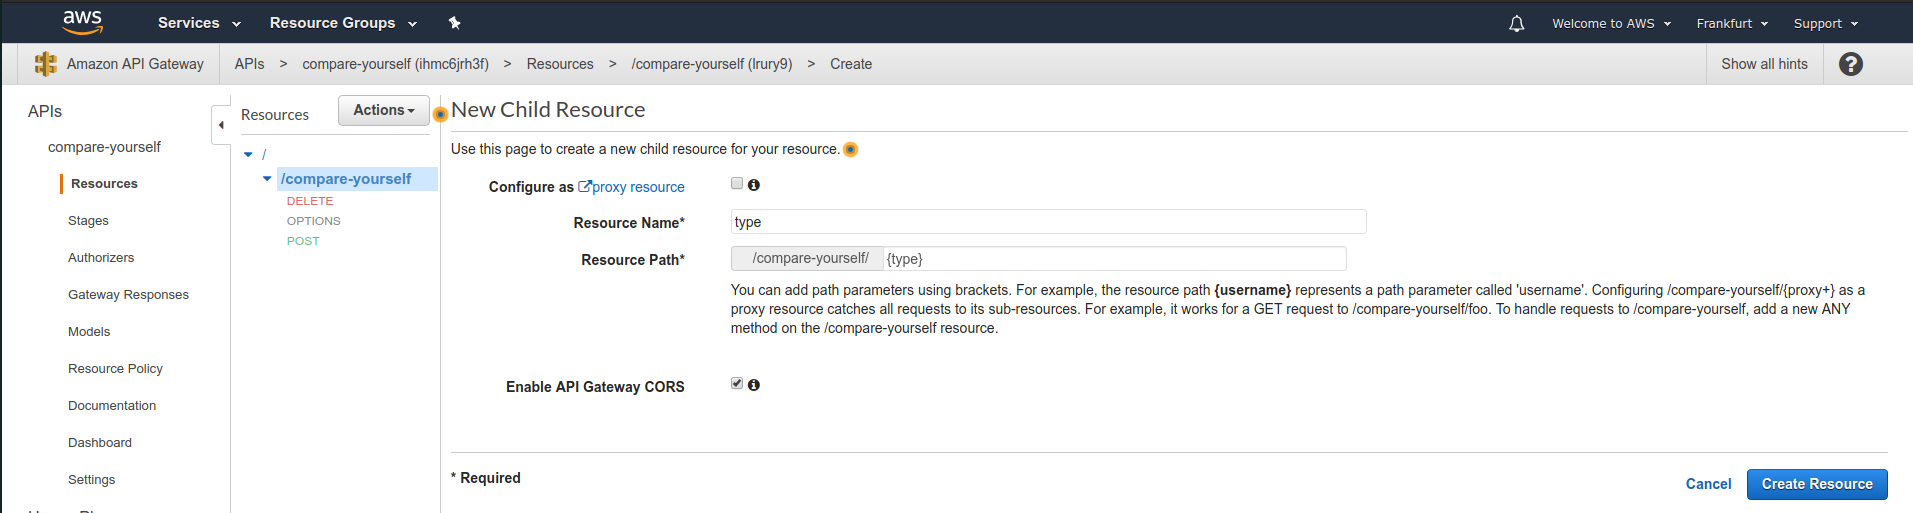1913x513 pixels.
Task: Click hint marker beside New Child Resource
Action: click(440, 114)
